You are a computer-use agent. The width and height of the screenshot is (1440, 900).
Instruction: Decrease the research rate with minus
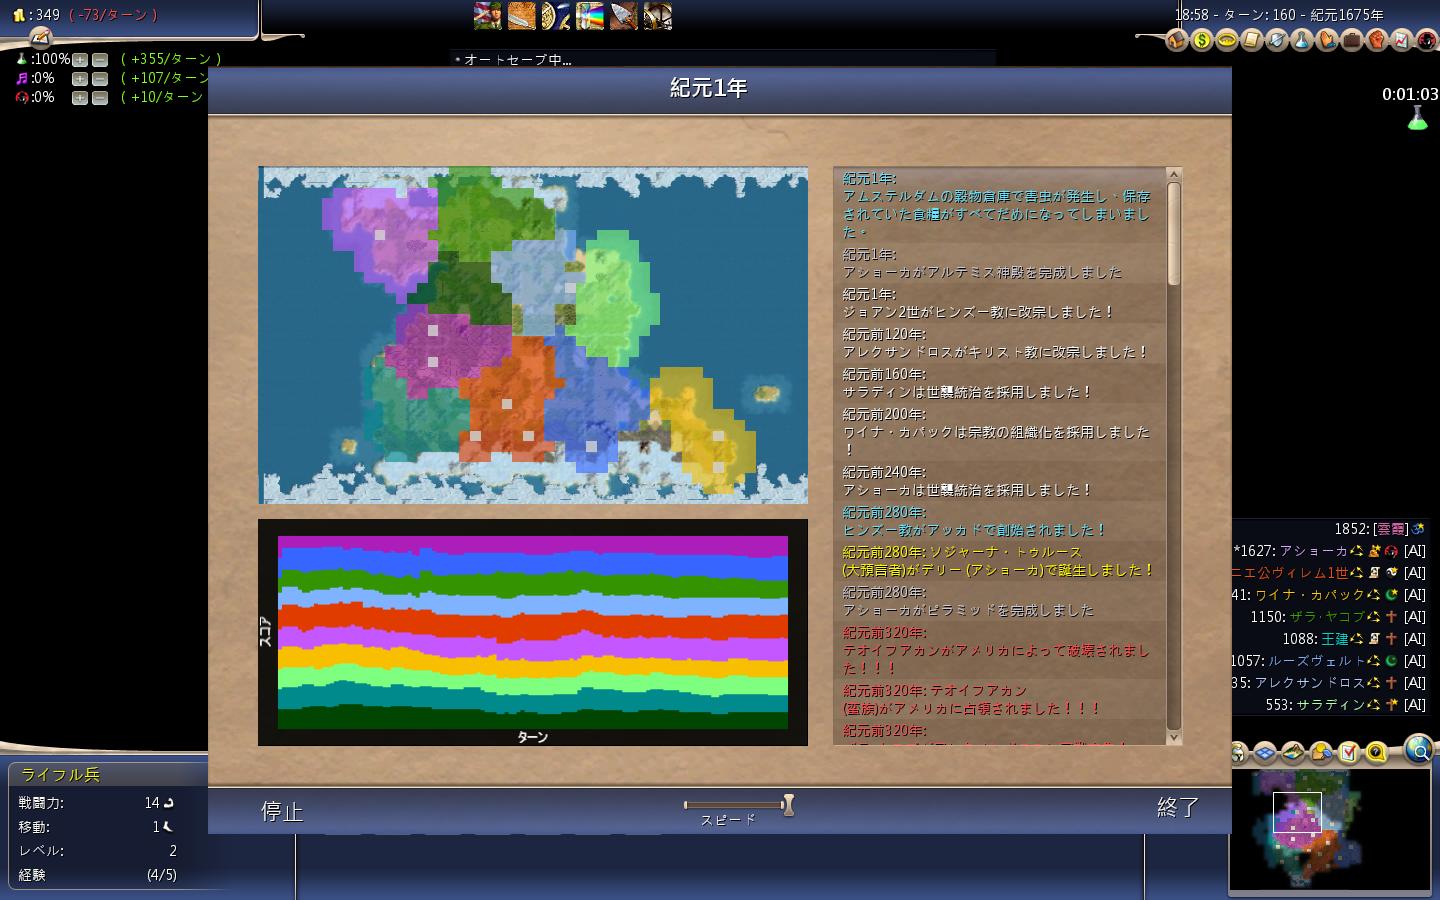click(100, 60)
